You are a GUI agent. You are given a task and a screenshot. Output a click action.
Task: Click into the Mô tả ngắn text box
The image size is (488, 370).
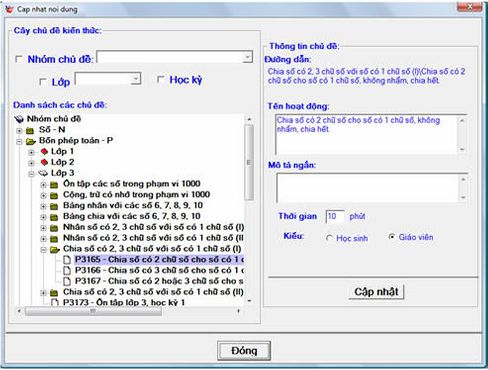tap(367, 188)
